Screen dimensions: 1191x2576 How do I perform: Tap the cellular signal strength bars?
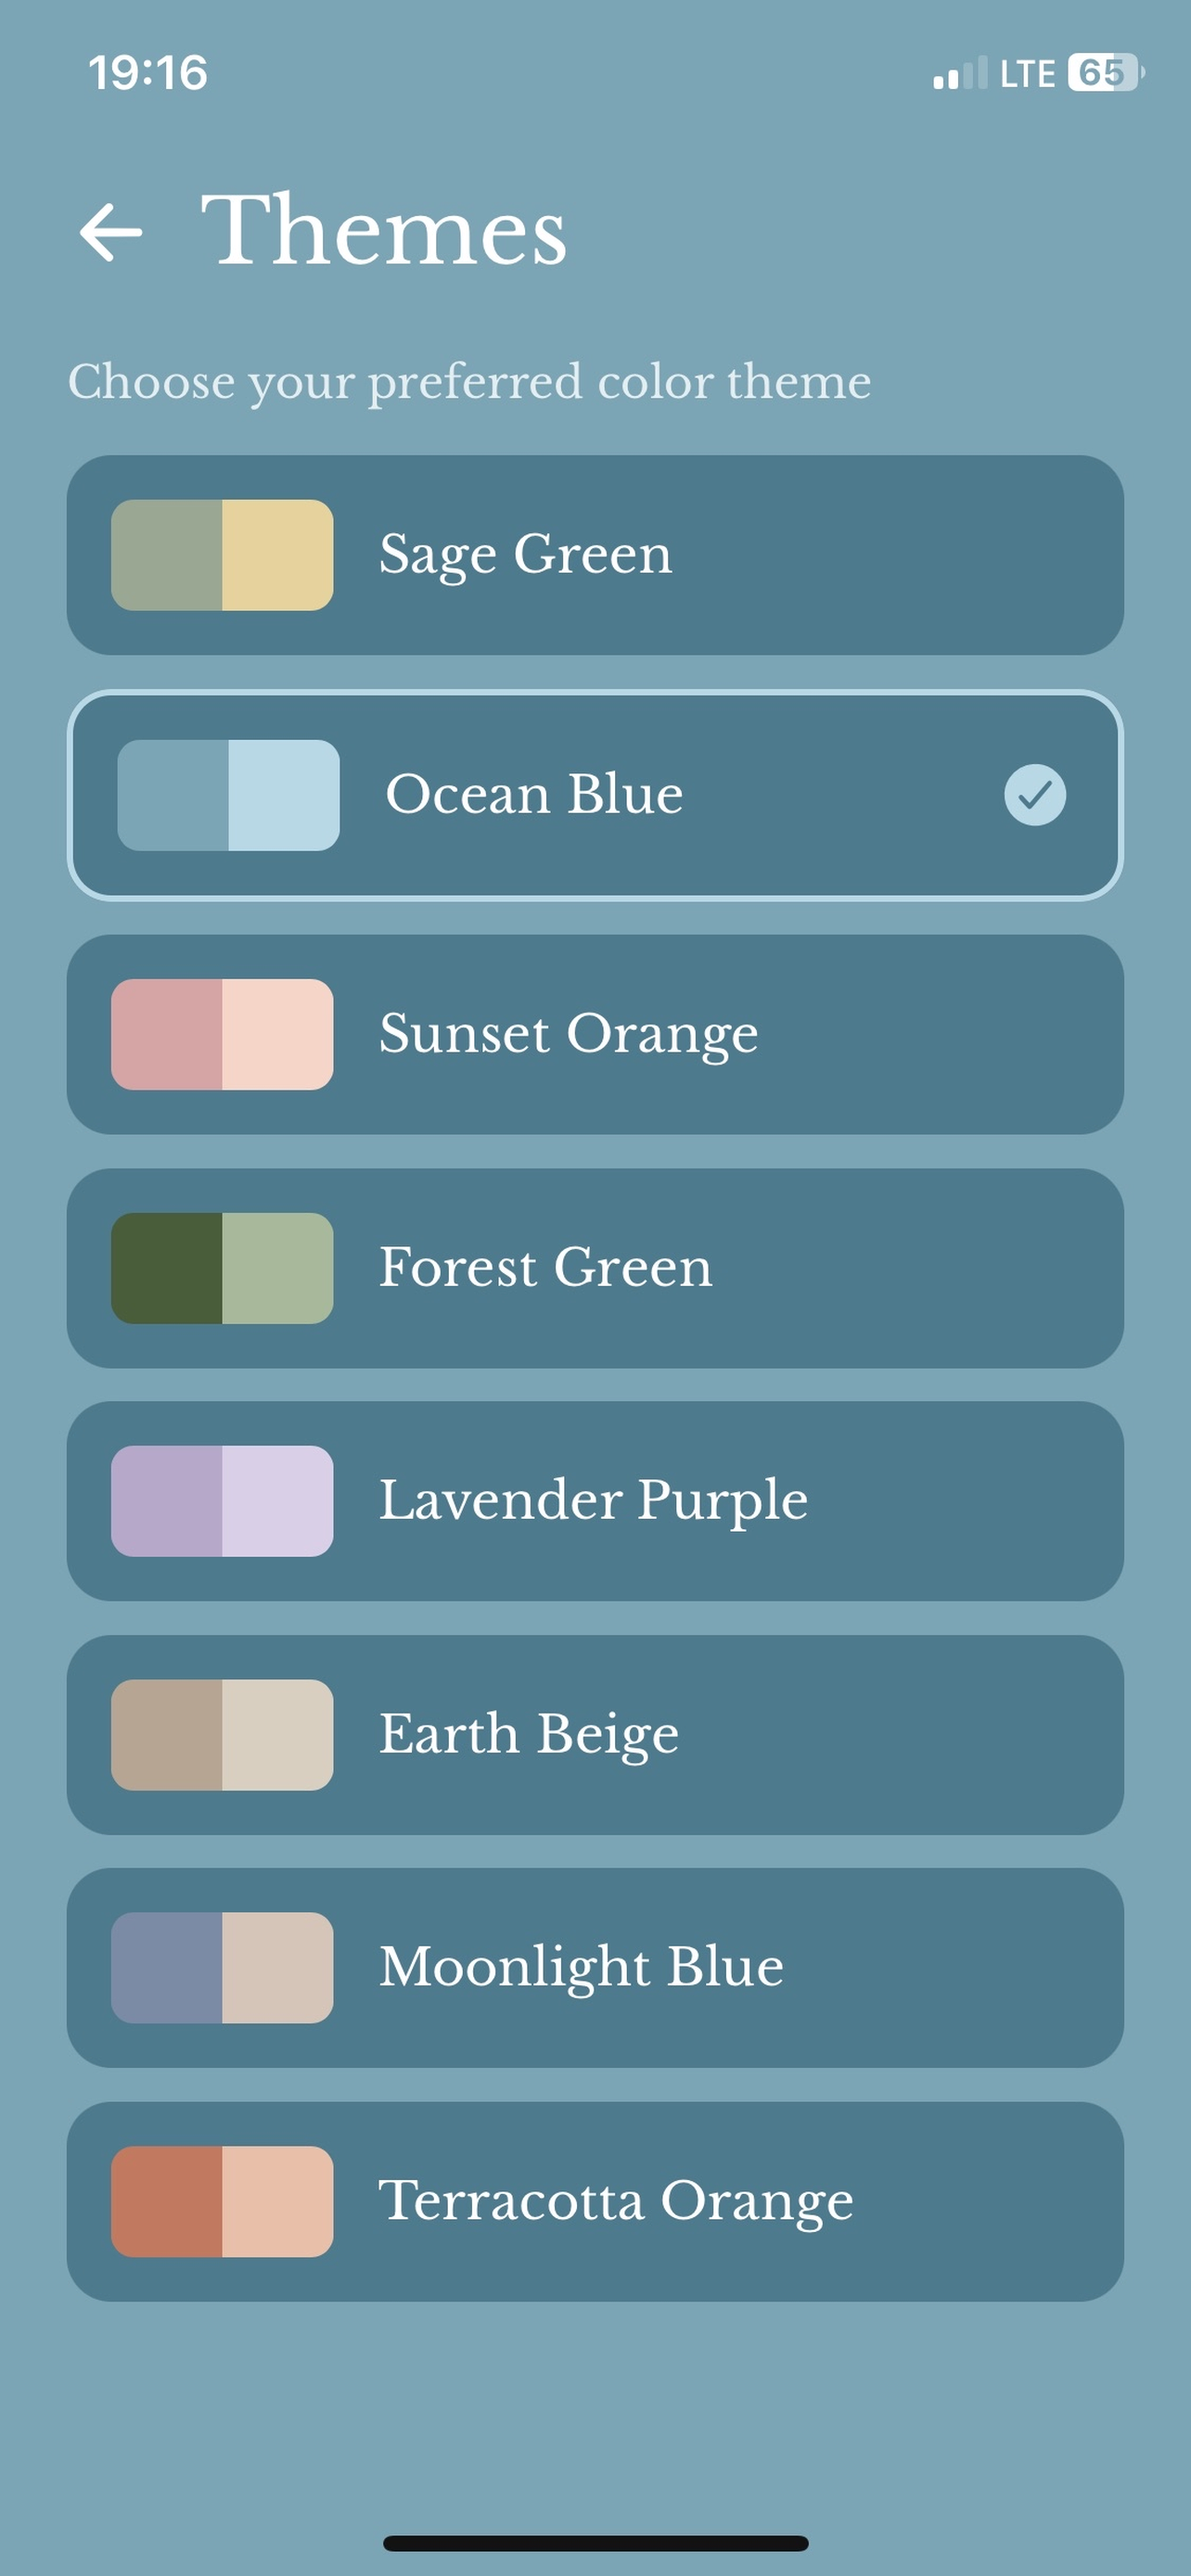pyautogui.click(x=960, y=73)
